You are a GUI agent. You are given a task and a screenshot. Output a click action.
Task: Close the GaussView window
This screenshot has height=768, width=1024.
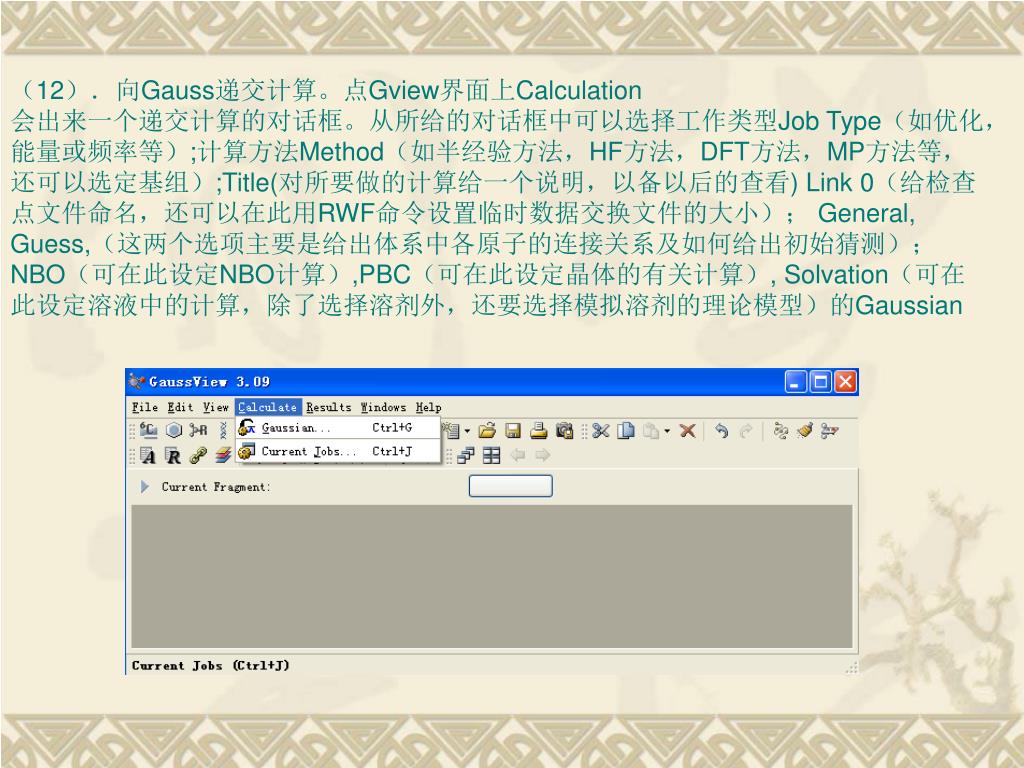pos(846,382)
